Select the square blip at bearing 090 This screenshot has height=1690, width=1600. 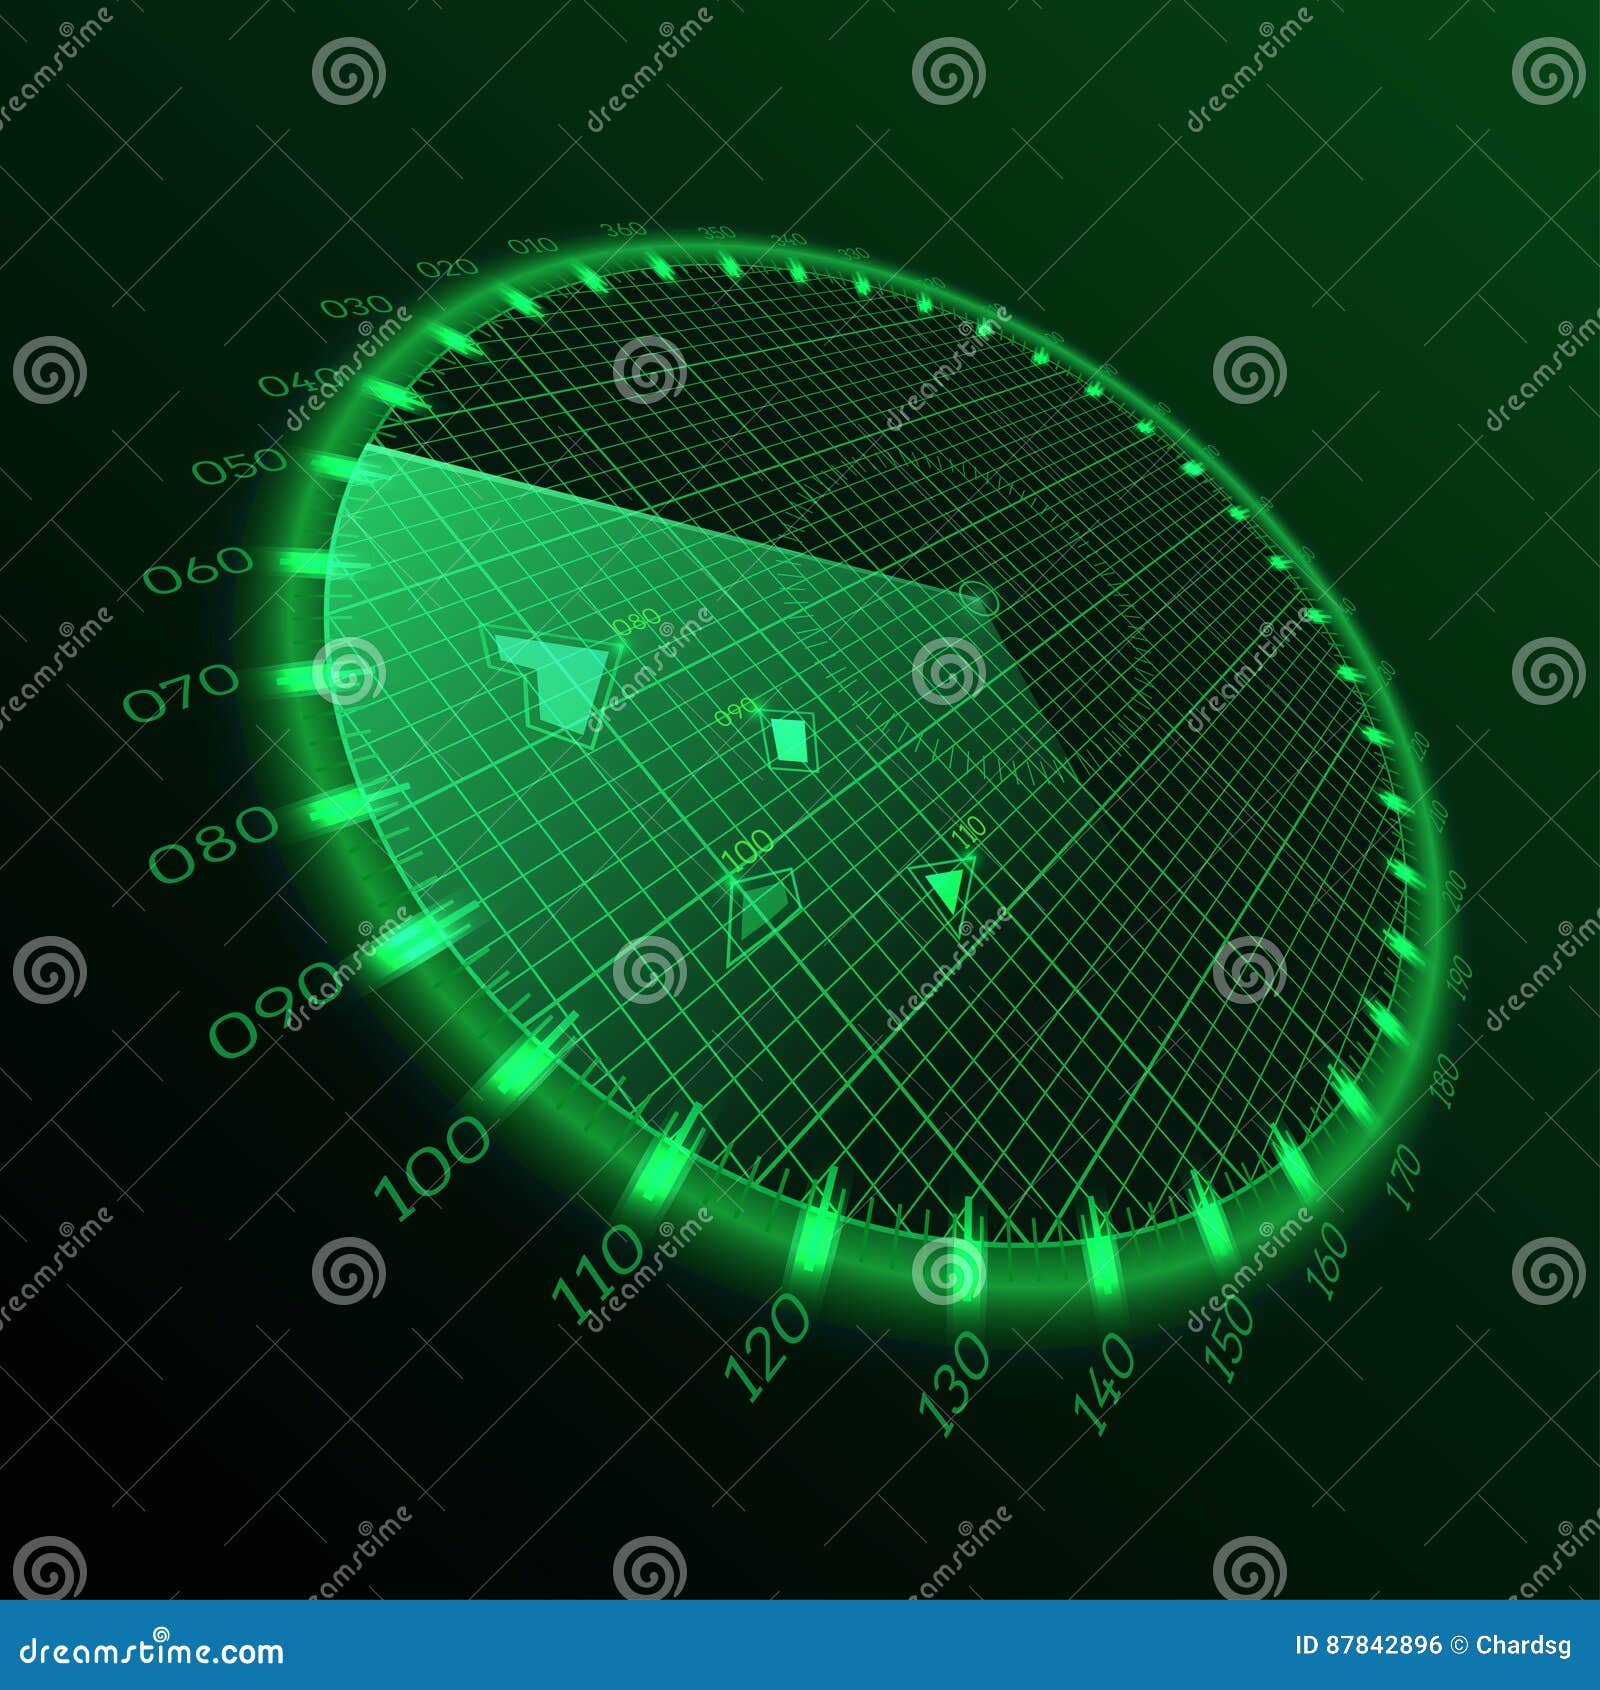pos(790,740)
